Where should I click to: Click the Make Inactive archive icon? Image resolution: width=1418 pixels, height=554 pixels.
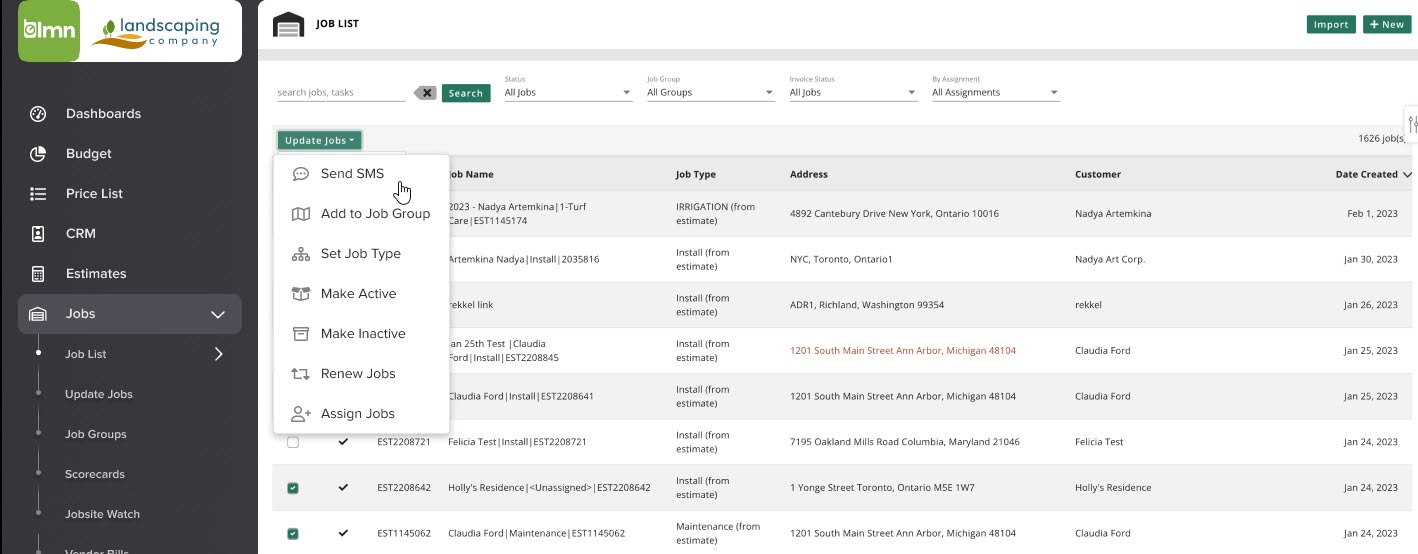click(x=300, y=334)
